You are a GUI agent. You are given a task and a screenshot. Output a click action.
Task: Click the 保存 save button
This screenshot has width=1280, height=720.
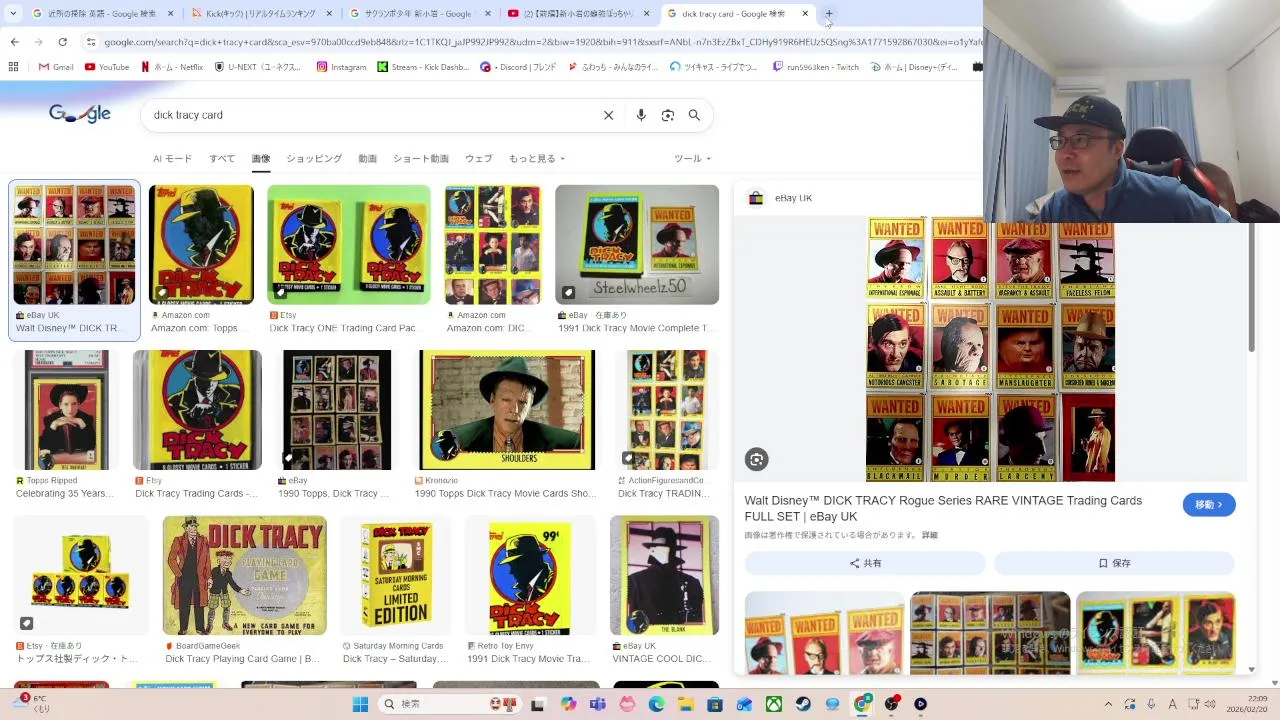point(1114,563)
